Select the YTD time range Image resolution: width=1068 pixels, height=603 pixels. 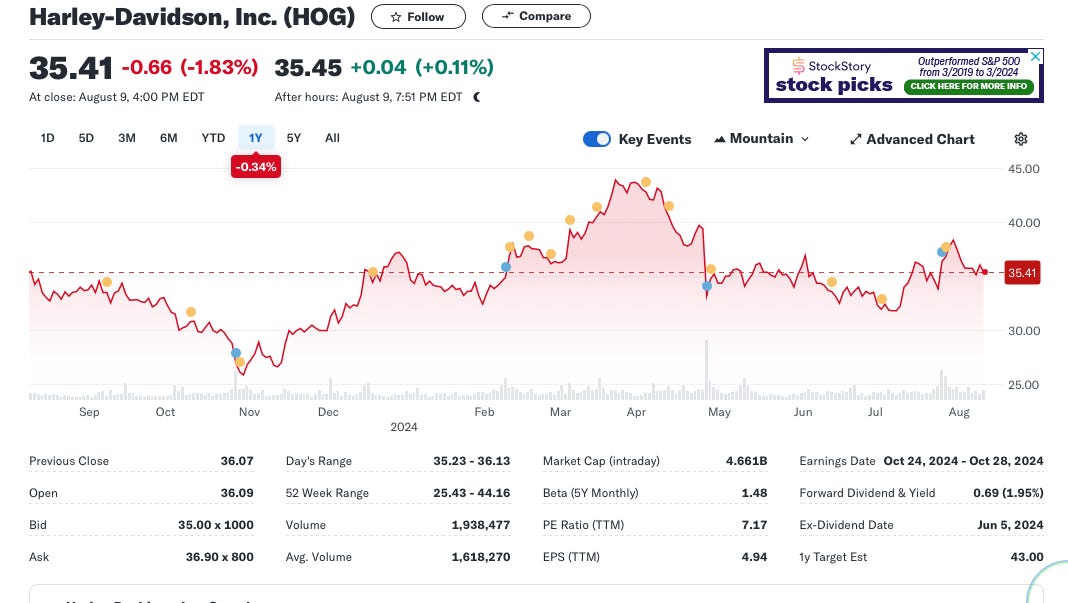213,138
